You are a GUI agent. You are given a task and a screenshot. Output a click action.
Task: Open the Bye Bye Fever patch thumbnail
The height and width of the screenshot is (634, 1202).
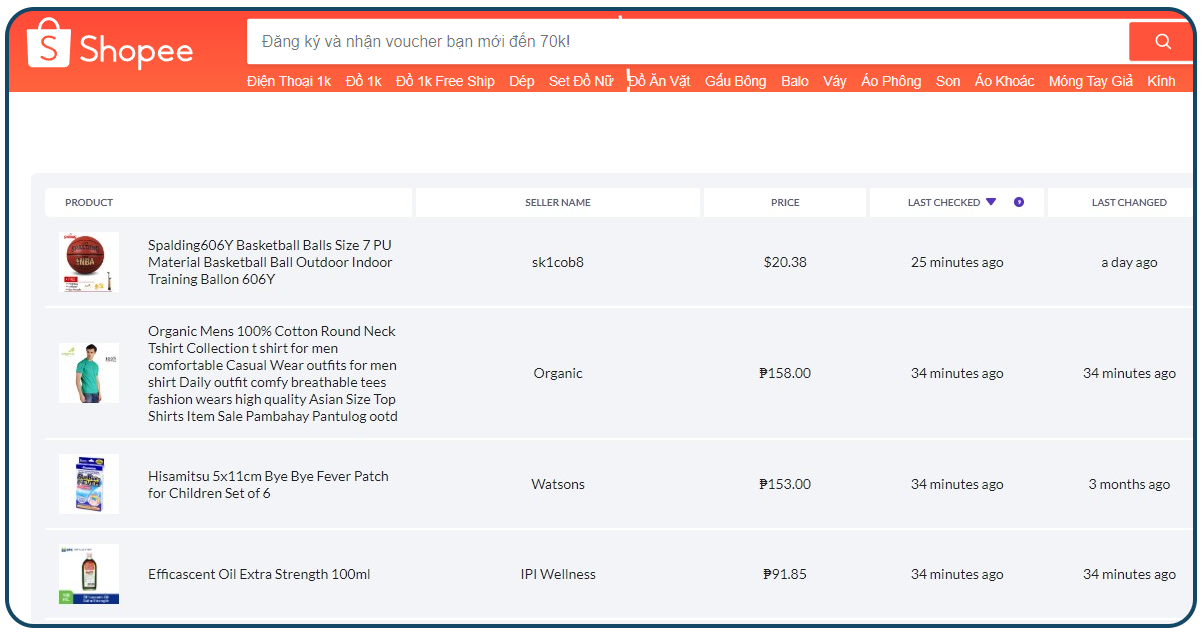point(89,484)
